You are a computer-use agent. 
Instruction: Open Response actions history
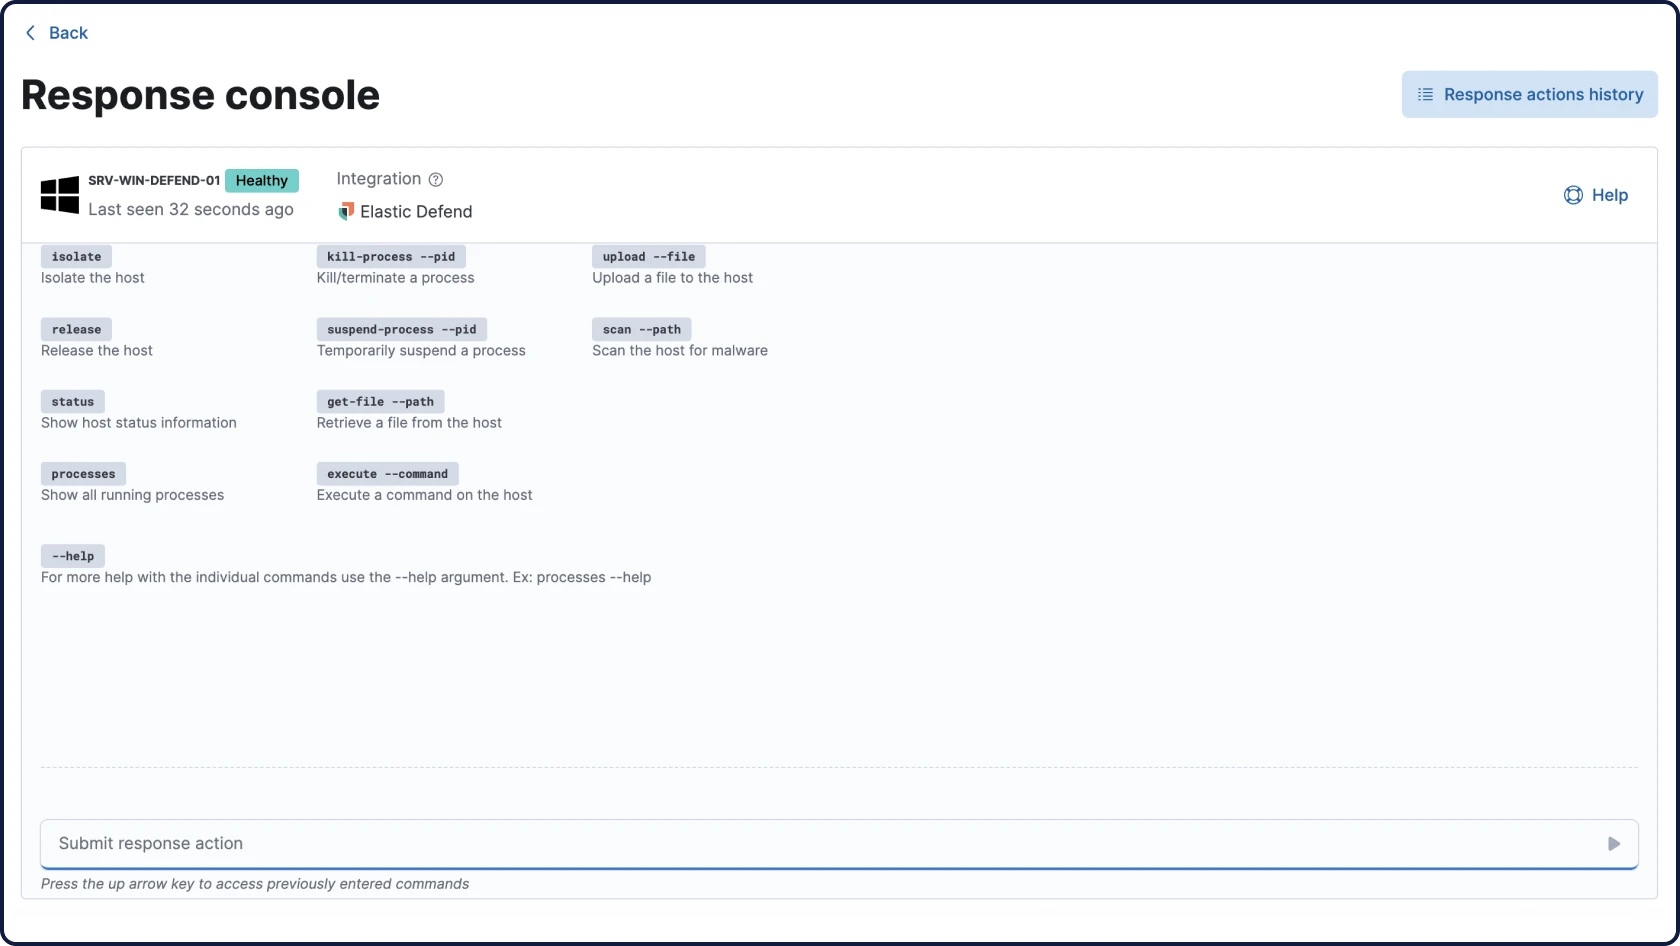[1529, 94]
